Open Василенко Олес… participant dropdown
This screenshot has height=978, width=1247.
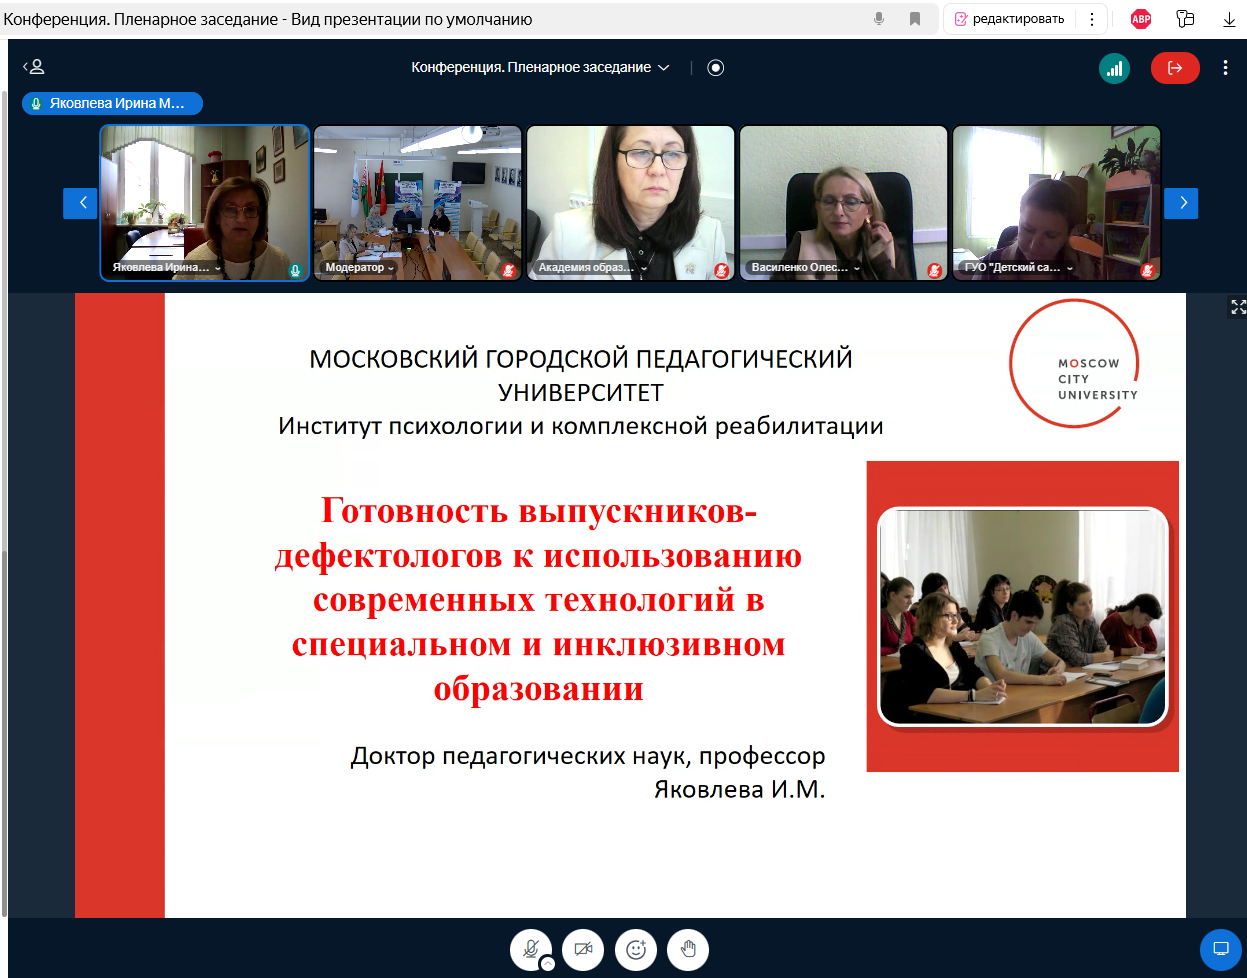pyautogui.click(x=857, y=268)
